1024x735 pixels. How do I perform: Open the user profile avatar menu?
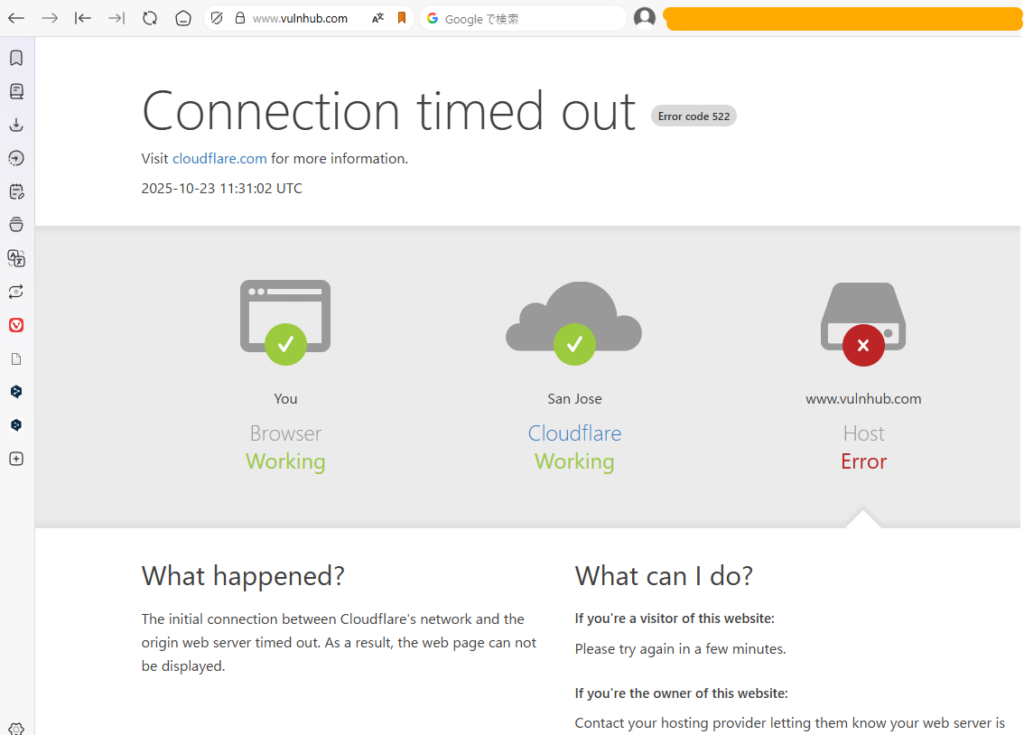645,18
